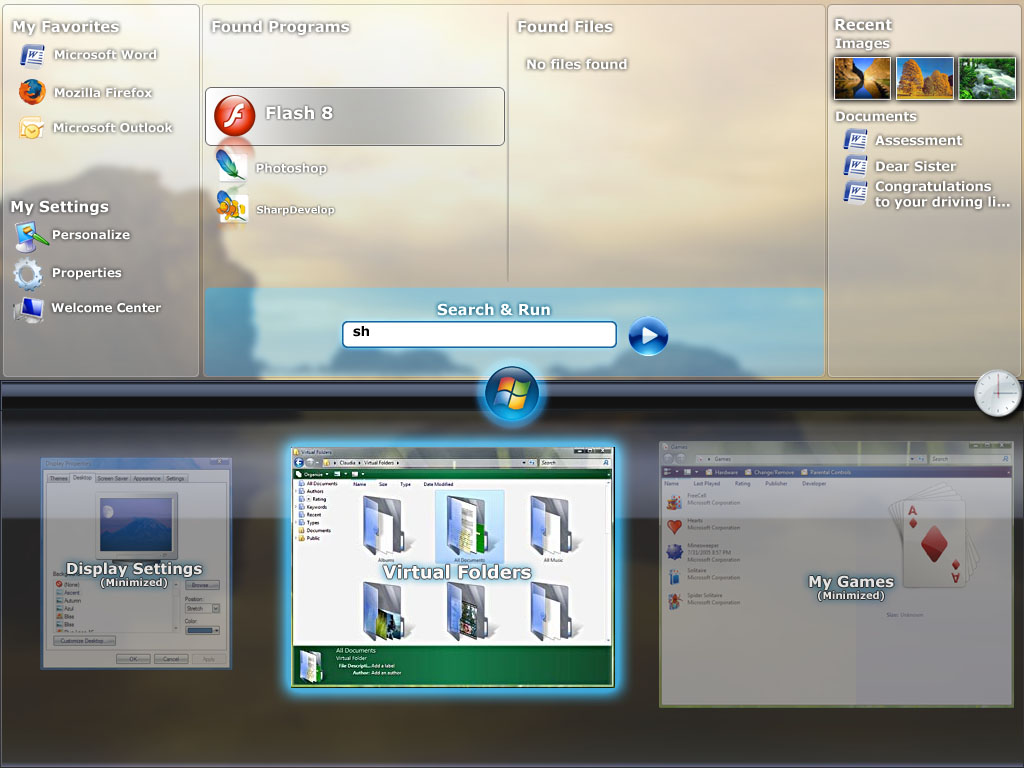Open the Congratulations to your driving document
1024x768 pixels.
tap(927, 194)
